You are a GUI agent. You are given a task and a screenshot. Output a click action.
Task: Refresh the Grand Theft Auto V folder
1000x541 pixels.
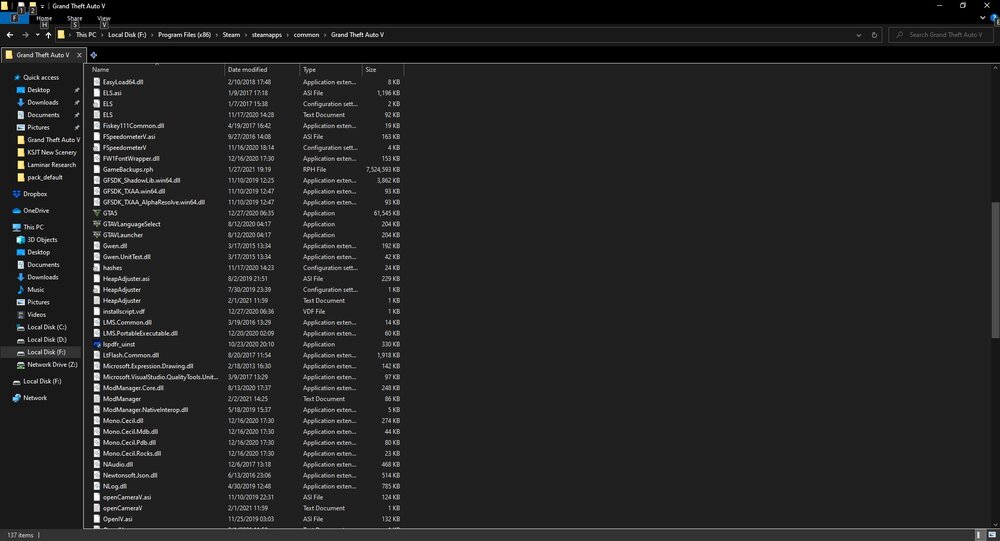click(874, 35)
